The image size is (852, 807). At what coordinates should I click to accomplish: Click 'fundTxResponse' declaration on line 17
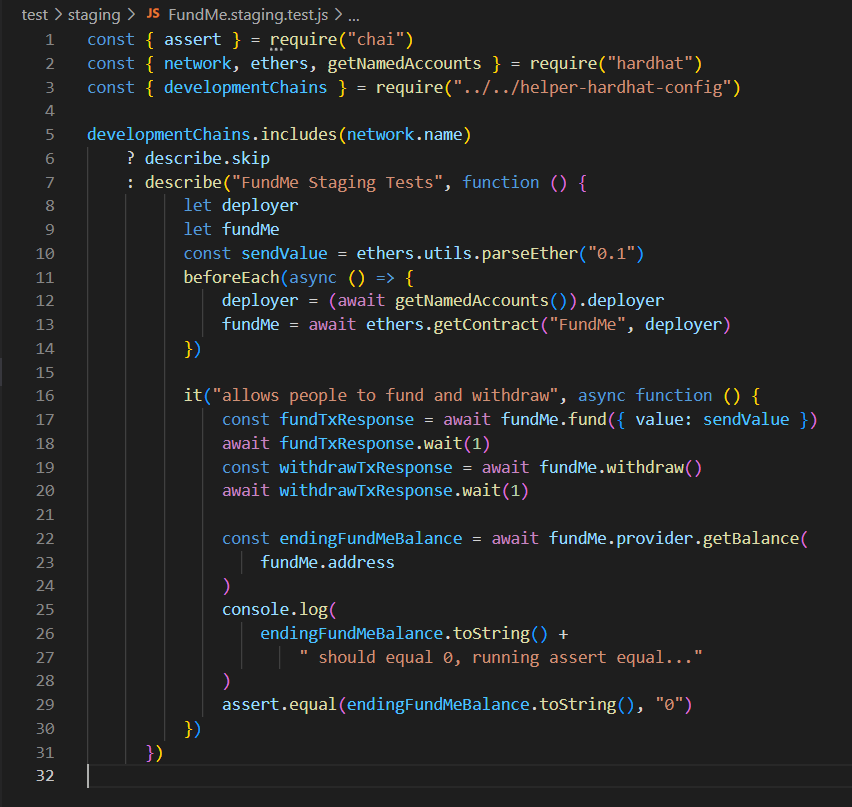click(347, 420)
